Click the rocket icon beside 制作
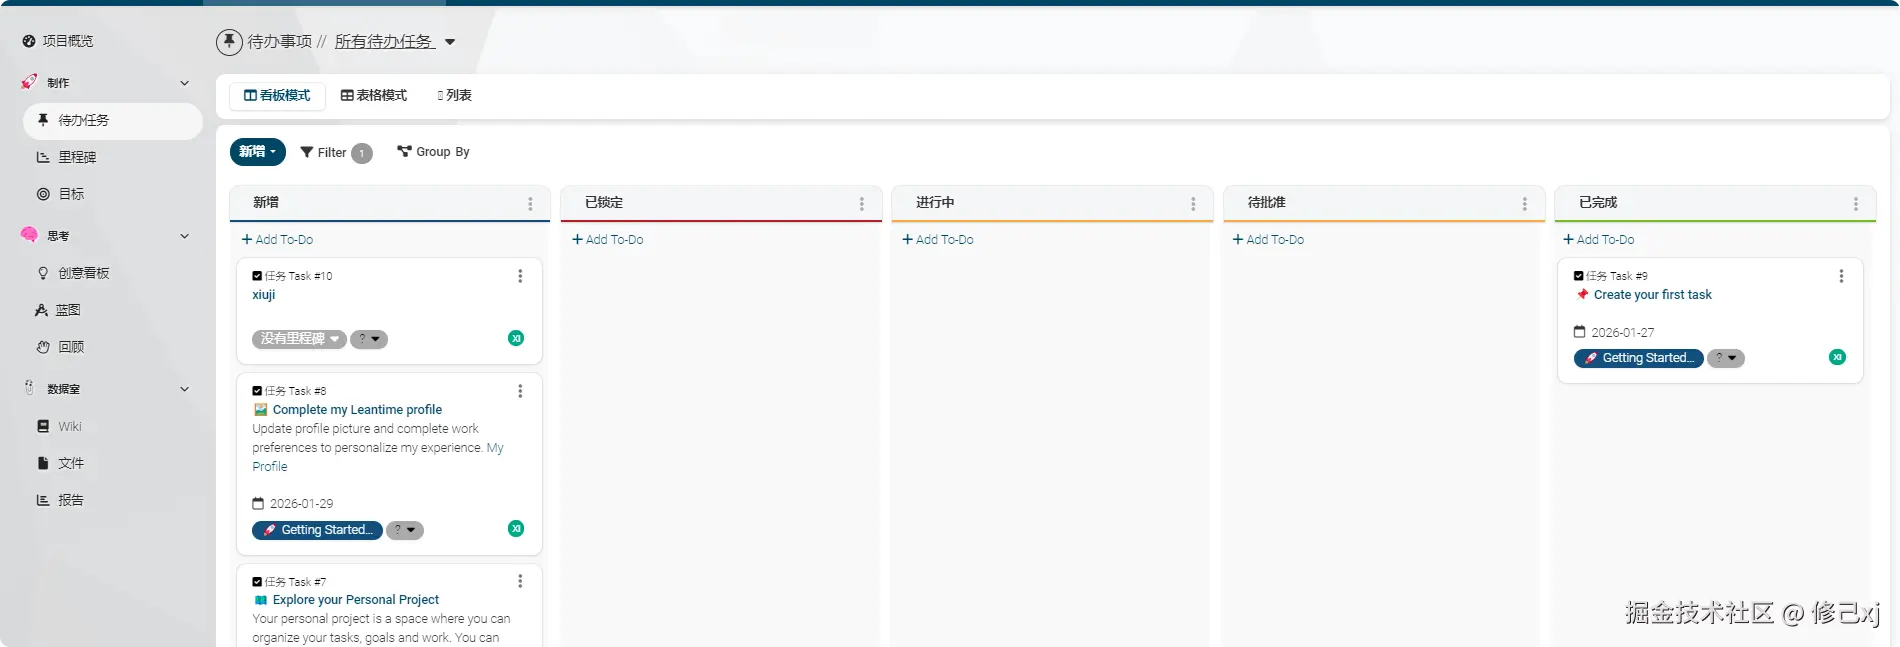This screenshot has height=647, width=1900. (29, 82)
